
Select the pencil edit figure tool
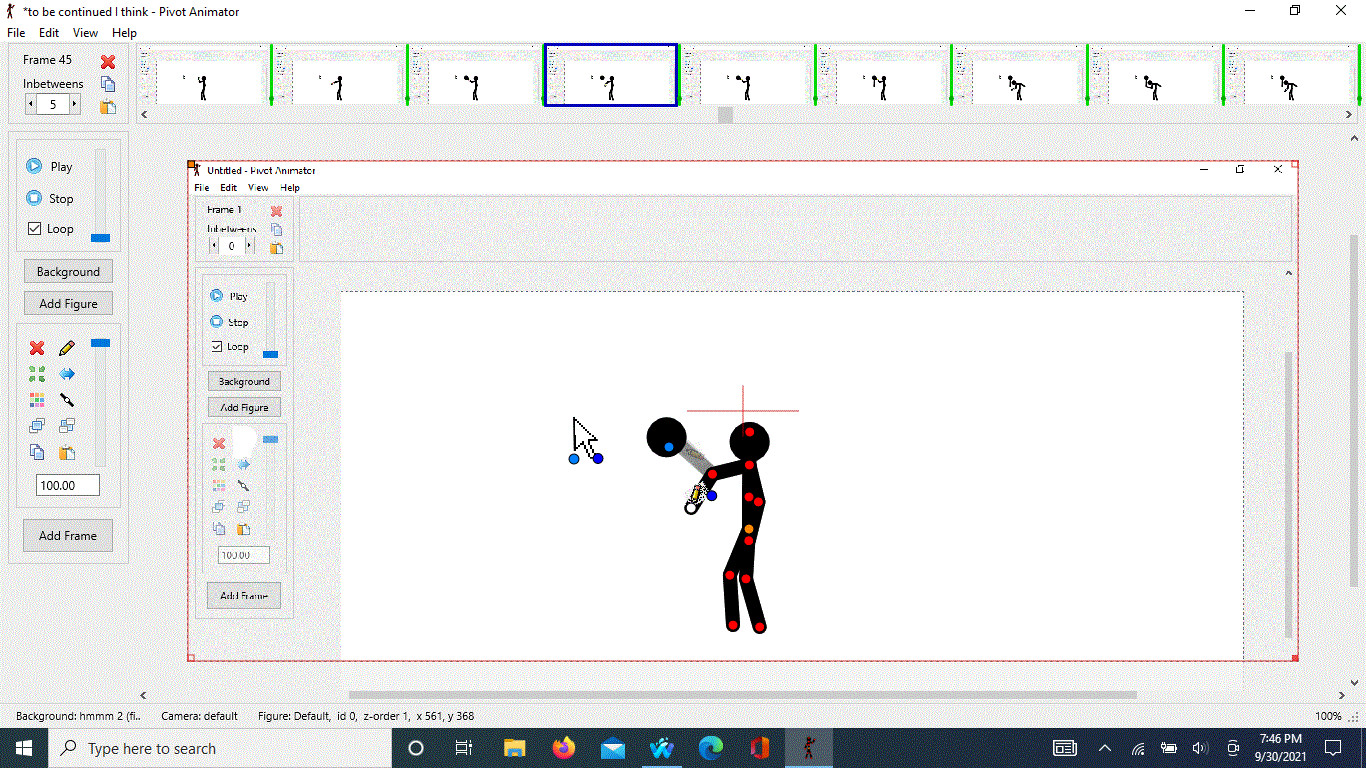66,348
